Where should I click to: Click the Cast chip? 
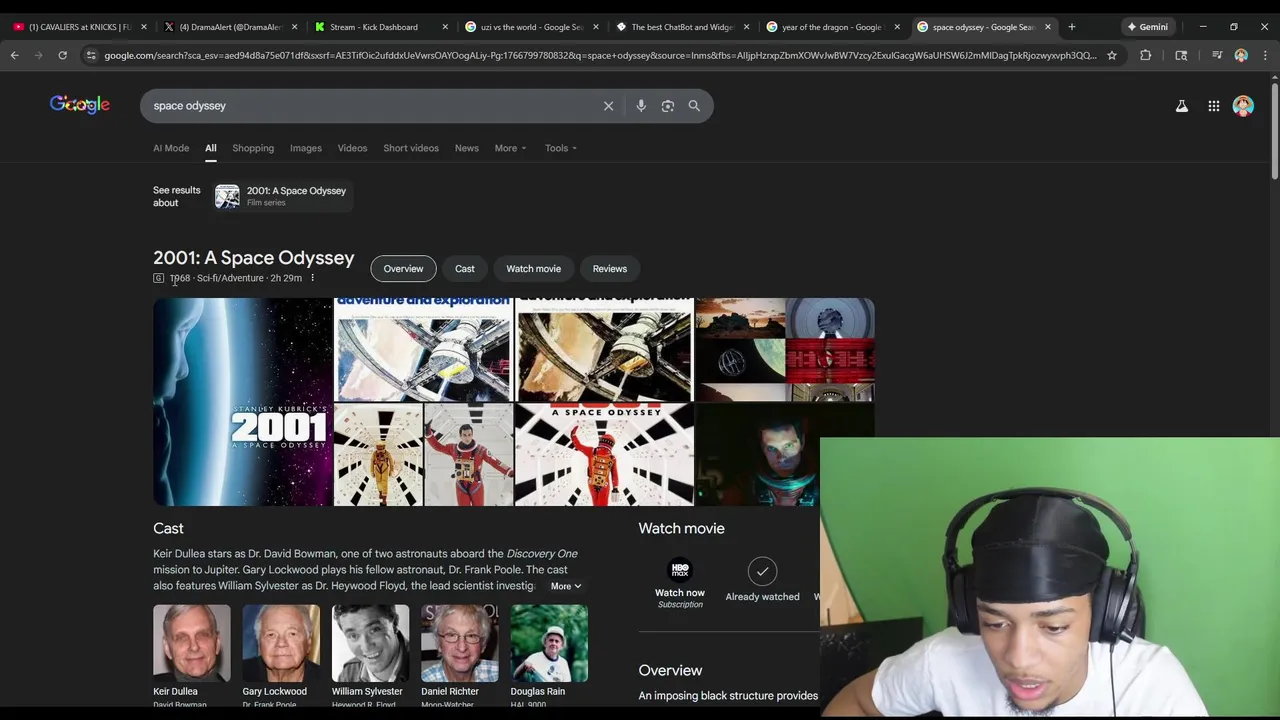pos(465,268)
